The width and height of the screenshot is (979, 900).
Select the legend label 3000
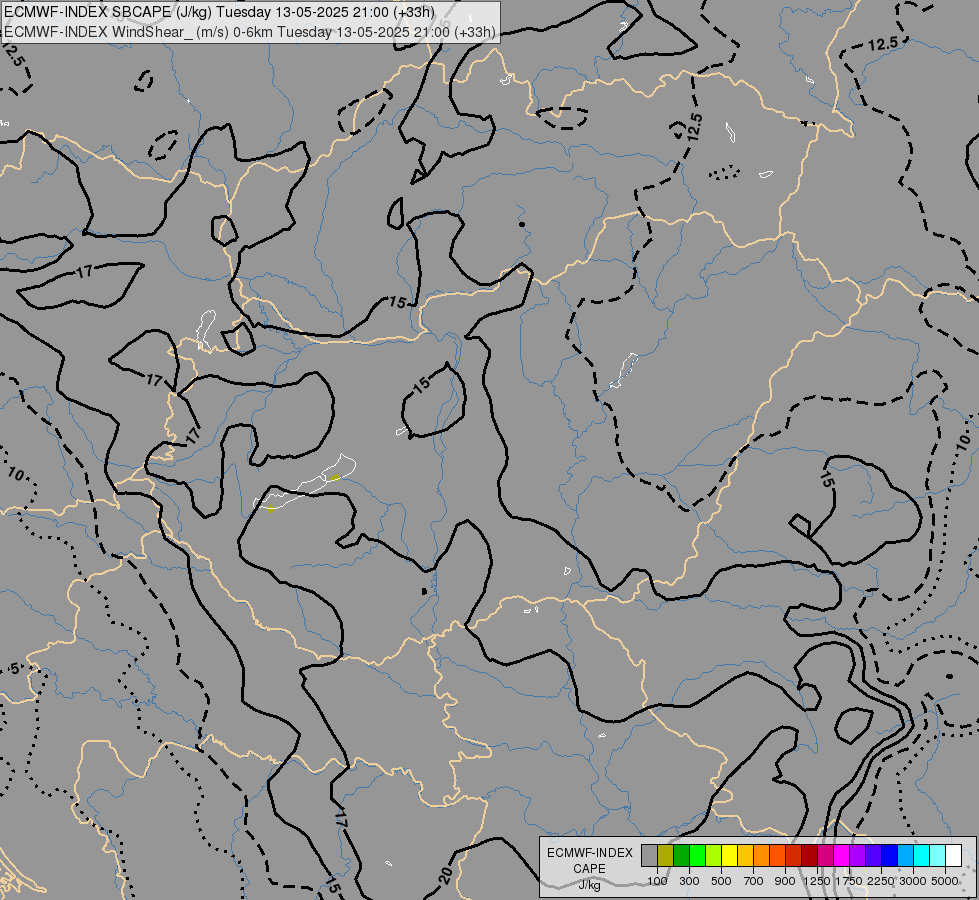pyautogui.click(x=913, y=881)
